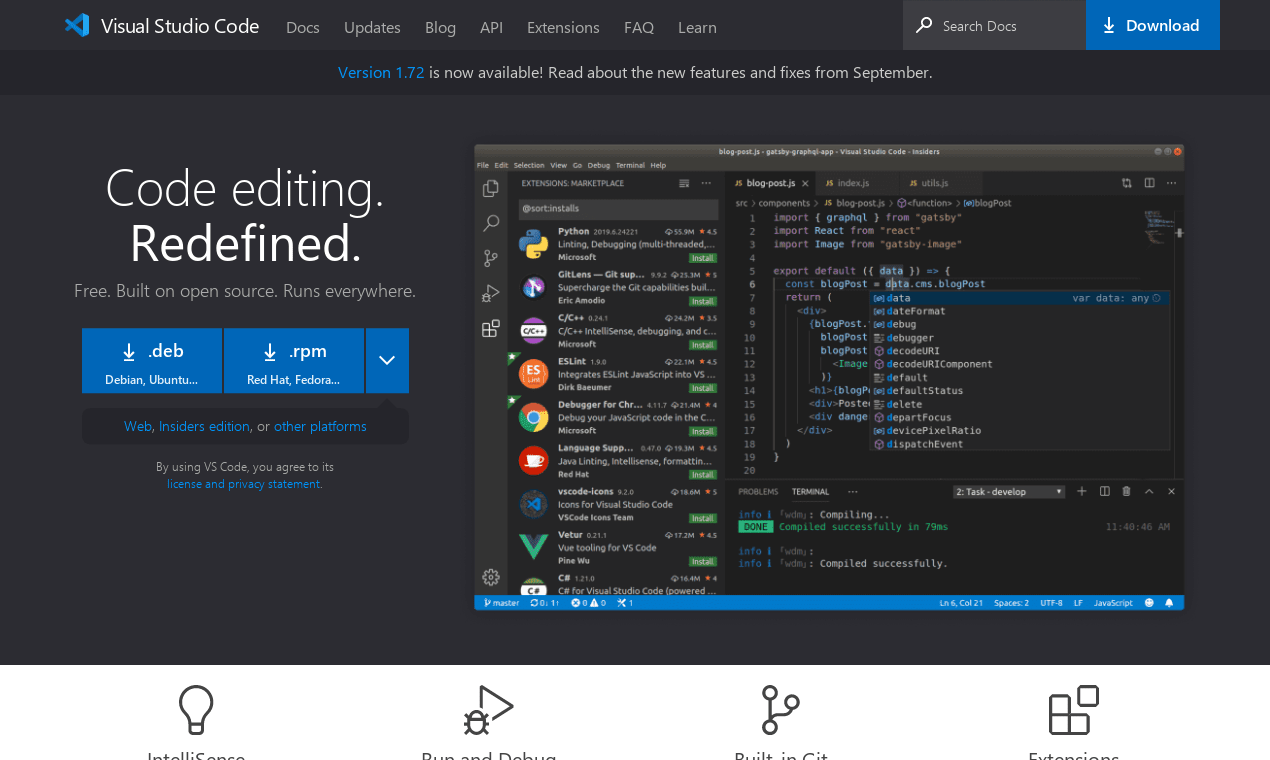Viewport: 1270px width, 760px height.
Task: Click the Manage gear icon in screenshot activity bar
Action: click(x=490, y=576)
